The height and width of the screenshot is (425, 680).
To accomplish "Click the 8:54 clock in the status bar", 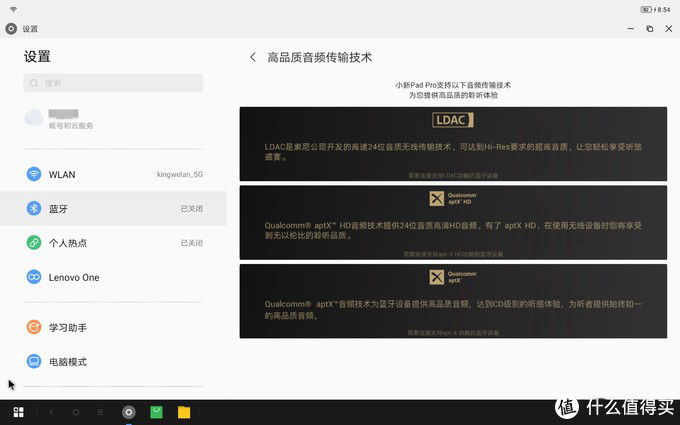I will [664, 10].
